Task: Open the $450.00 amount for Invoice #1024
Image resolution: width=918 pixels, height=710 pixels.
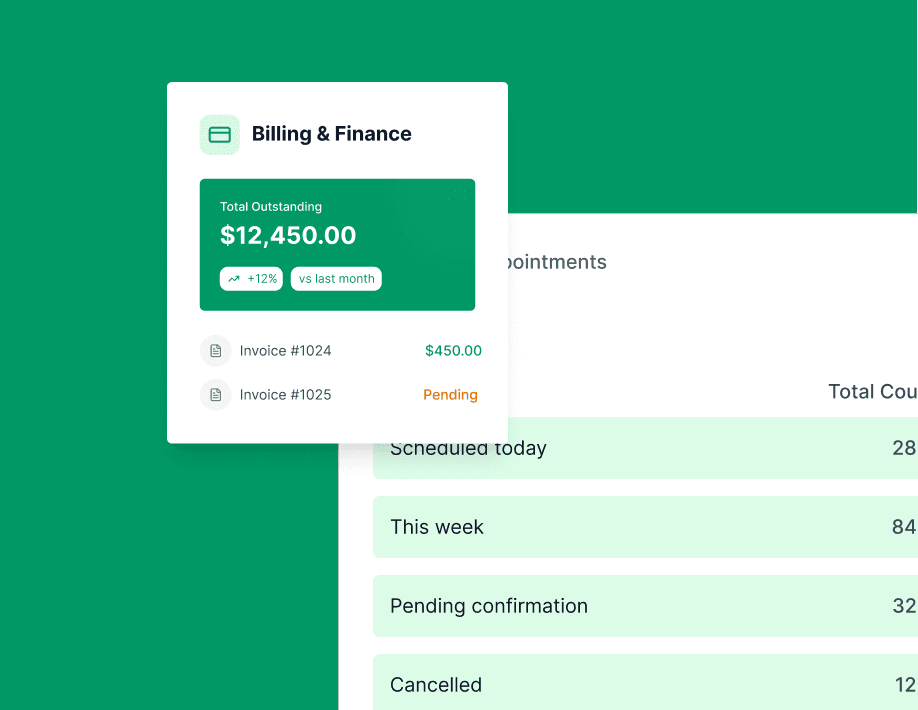Action: [453, 351]
